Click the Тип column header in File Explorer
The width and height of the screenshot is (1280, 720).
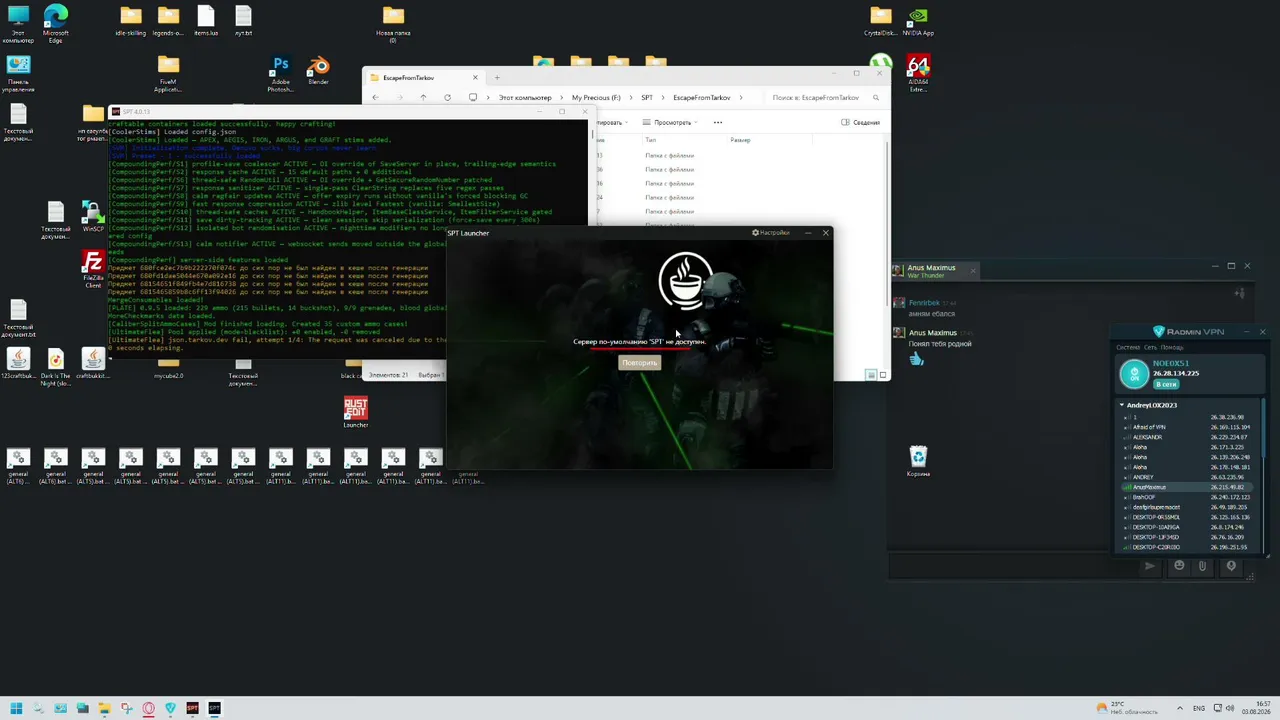(651, 140)
